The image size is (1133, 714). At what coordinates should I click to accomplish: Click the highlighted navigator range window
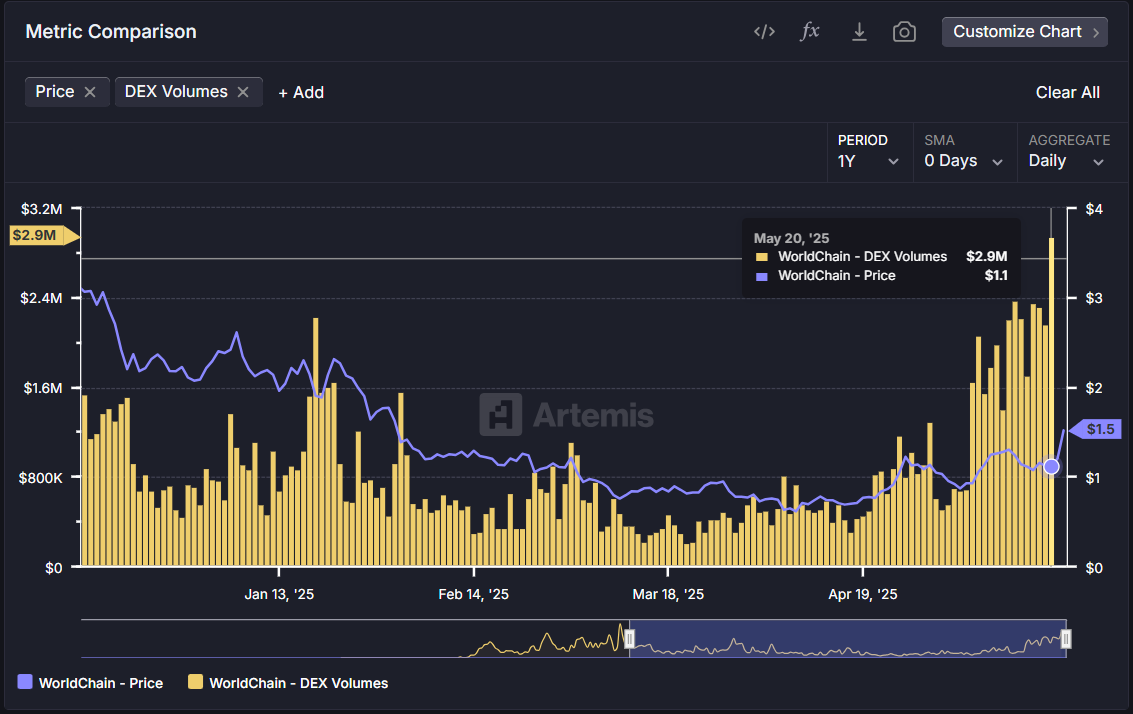(848, 639)
